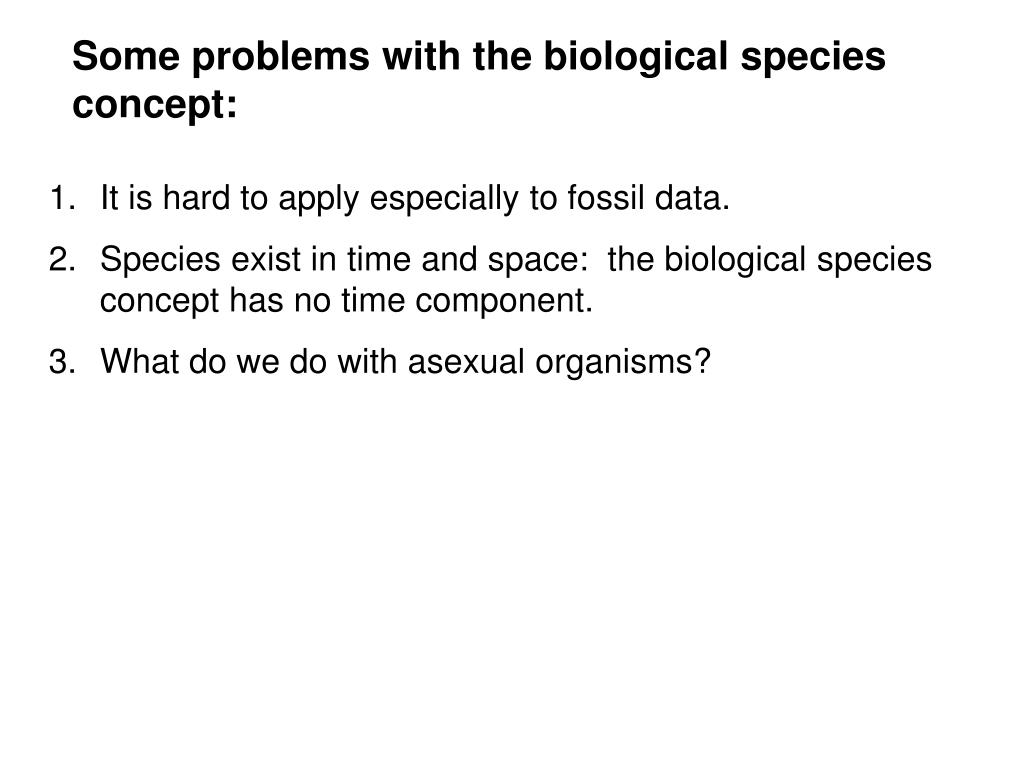Select the word "concept:" in the title
Image resolution: width=1024 pixels, height=768 pixels.
click(x=155, y=104)
